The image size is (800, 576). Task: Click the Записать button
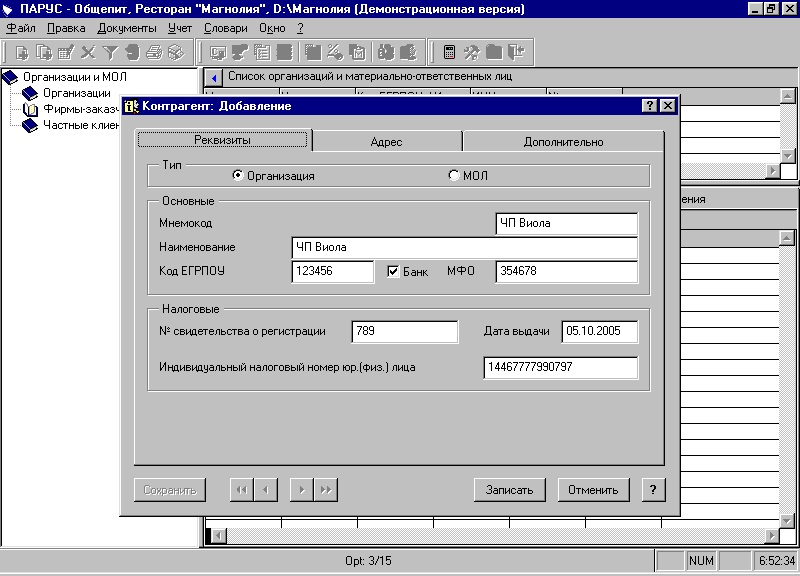point(509,490)
